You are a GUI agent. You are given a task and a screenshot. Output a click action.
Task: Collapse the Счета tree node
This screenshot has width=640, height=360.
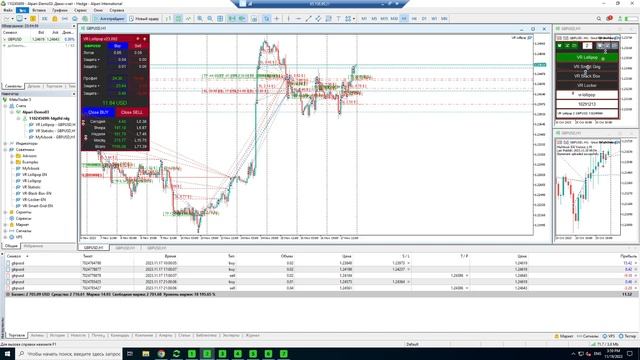[x=5, y=106]
